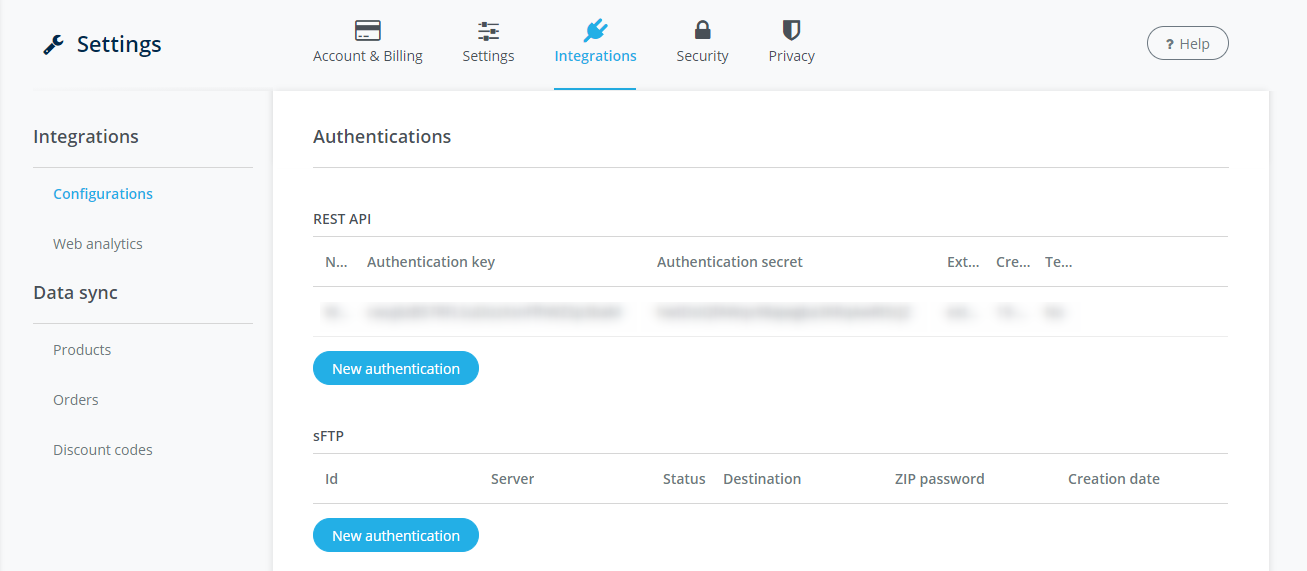Click the truncated "Te..." column header
Viewport: 1307px width, 571px height.
pyautogui.click(x=1058, y=262)
